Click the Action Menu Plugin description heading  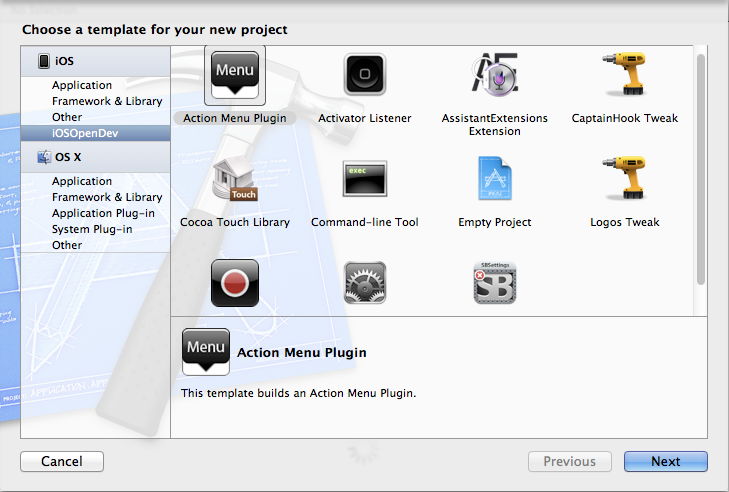pyautogui.click(x=302, y=352)
